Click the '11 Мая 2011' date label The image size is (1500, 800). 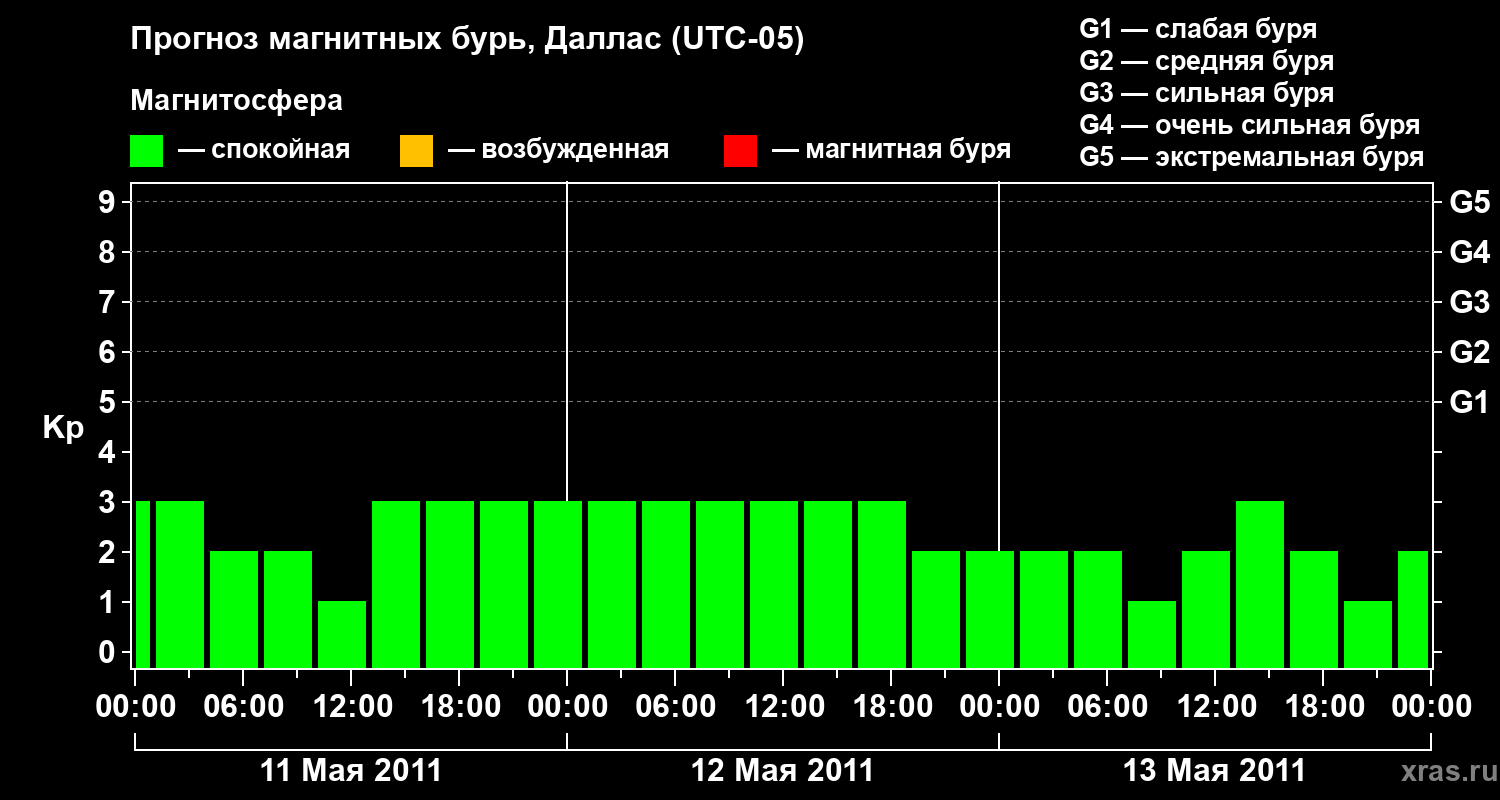350,770
